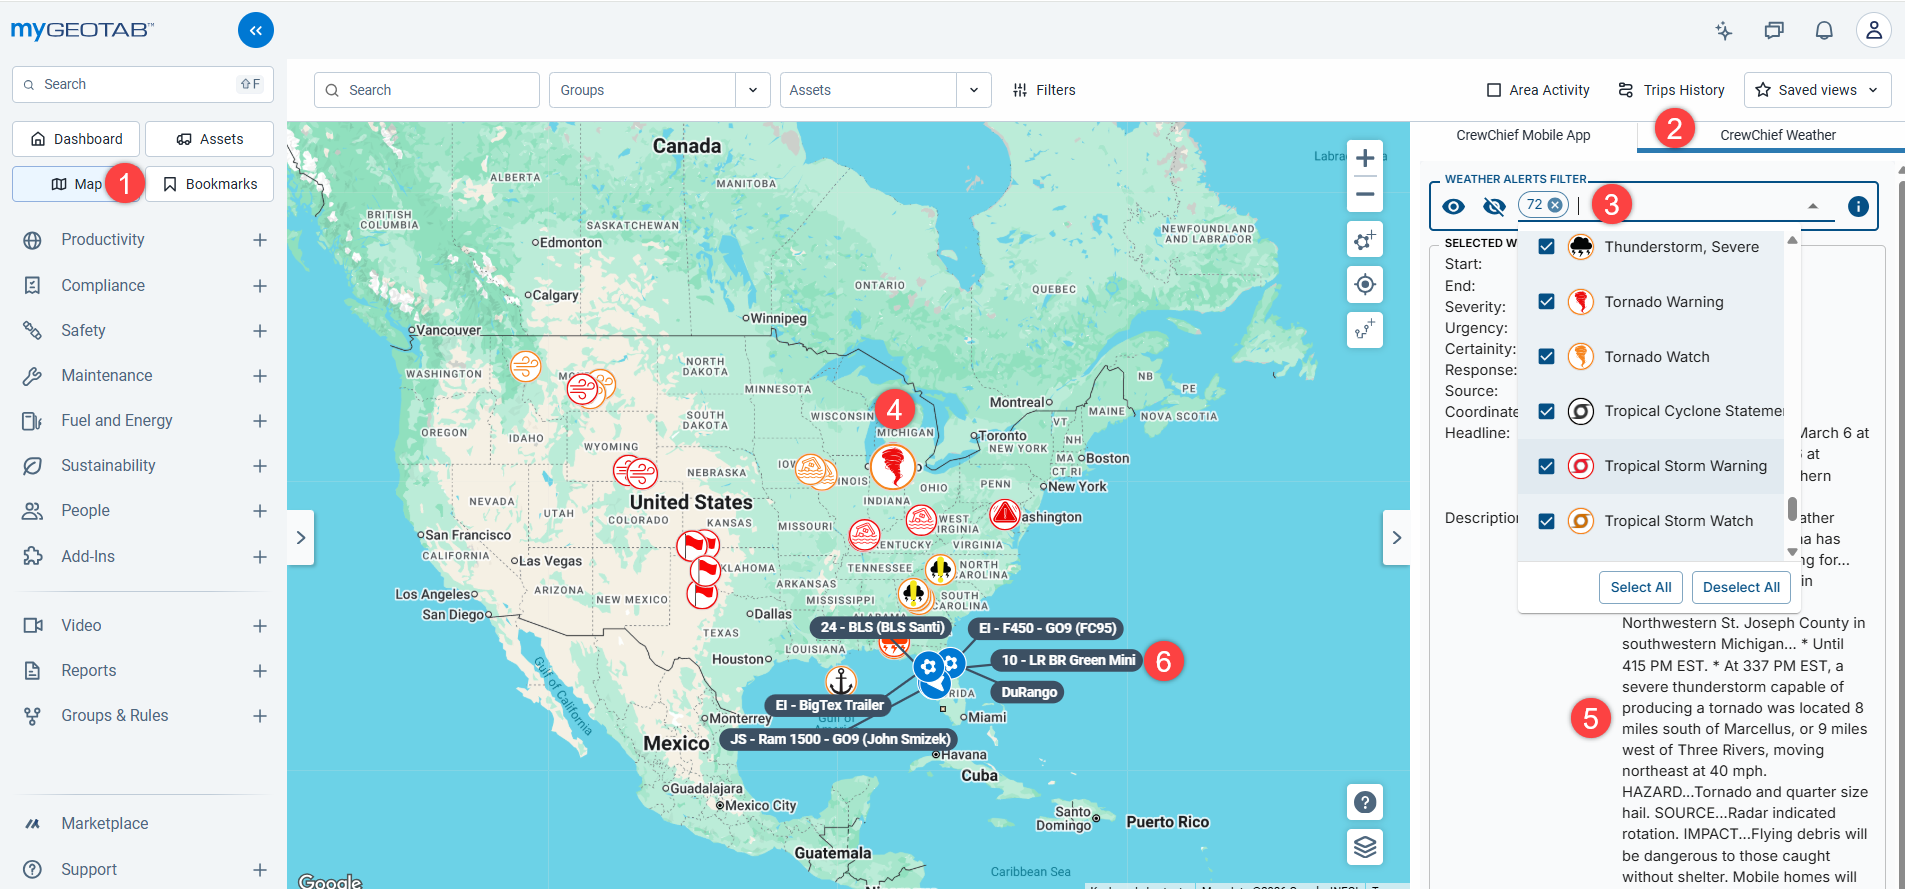Open the notifications bell icon
This screenshot has width=1905, height=889.
point(1823,30)
